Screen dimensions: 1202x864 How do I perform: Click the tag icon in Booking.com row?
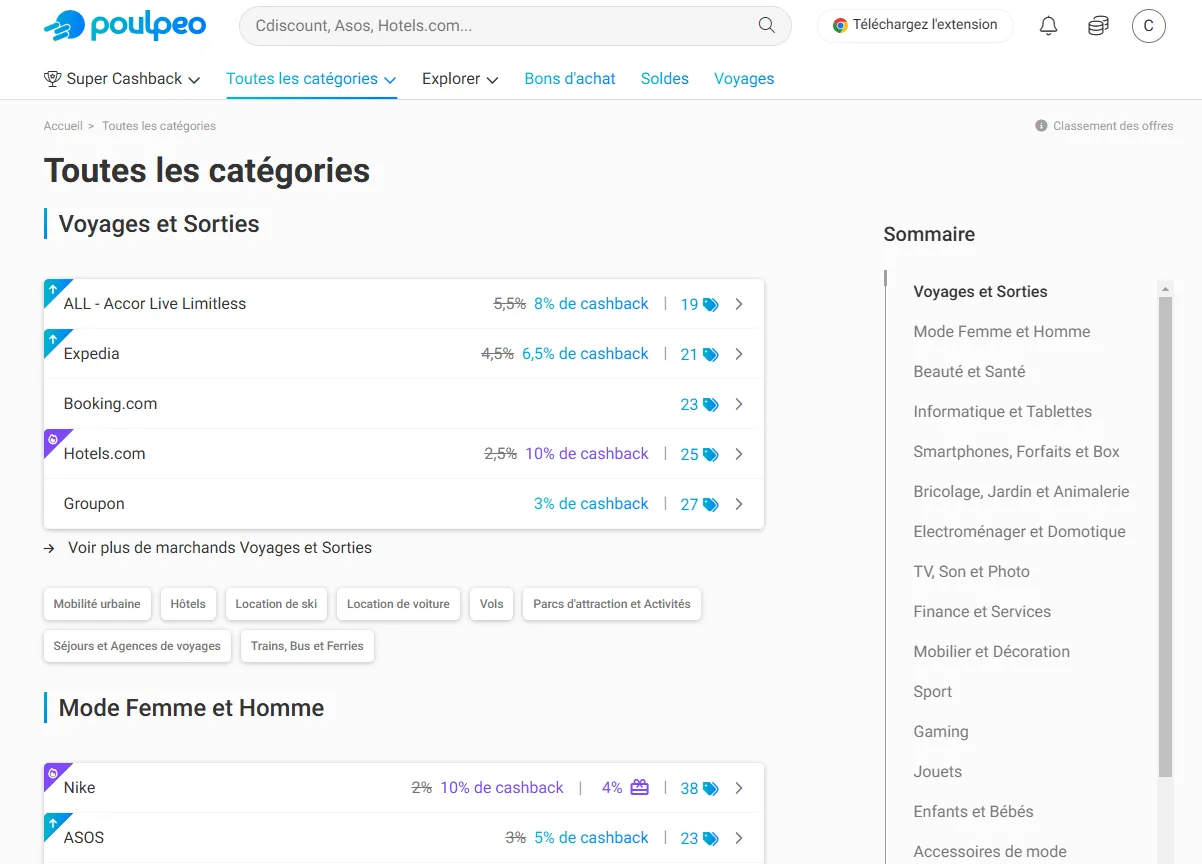pyautogui.click(x=711, y=404)
